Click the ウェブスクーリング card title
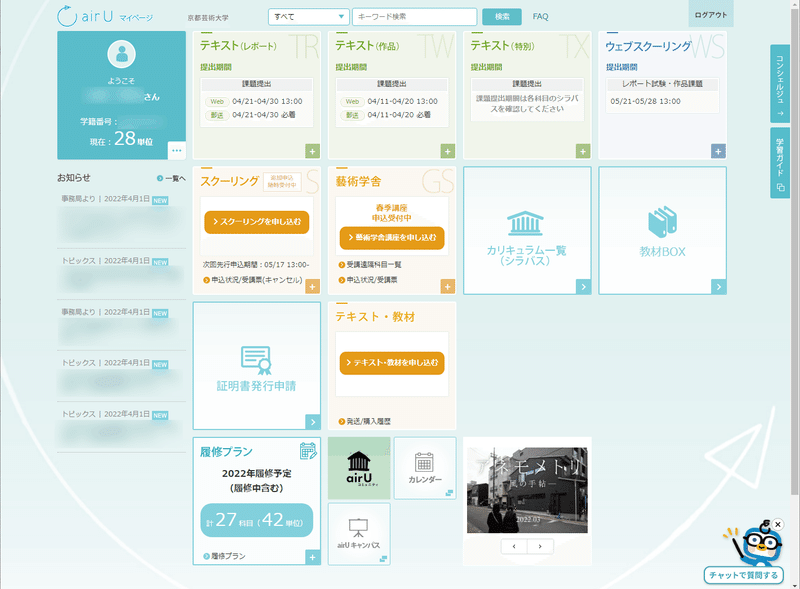Viewport: 800px width, 589px height. click(x=648, y=46)
